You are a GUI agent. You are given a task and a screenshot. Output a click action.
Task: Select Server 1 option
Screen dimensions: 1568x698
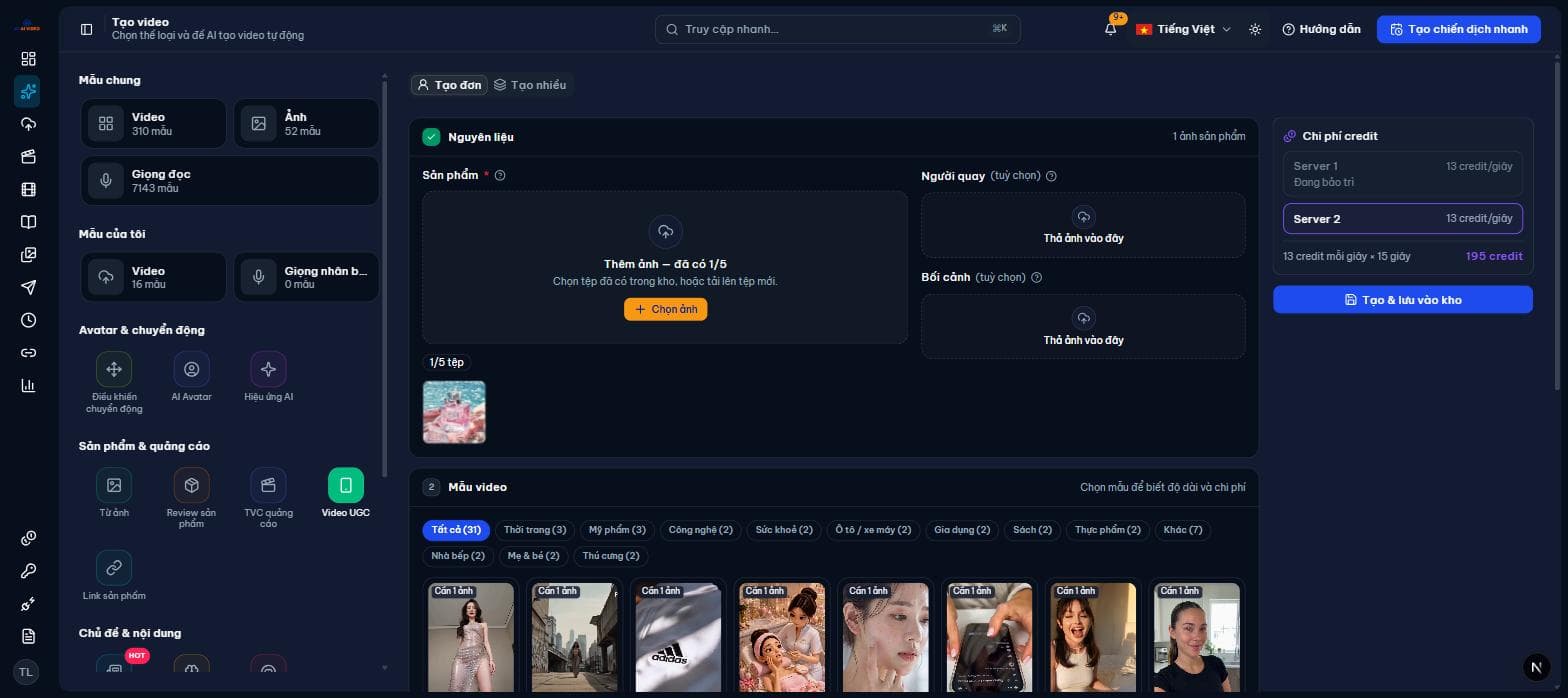pyautogui.click(x=1402, y=174)
